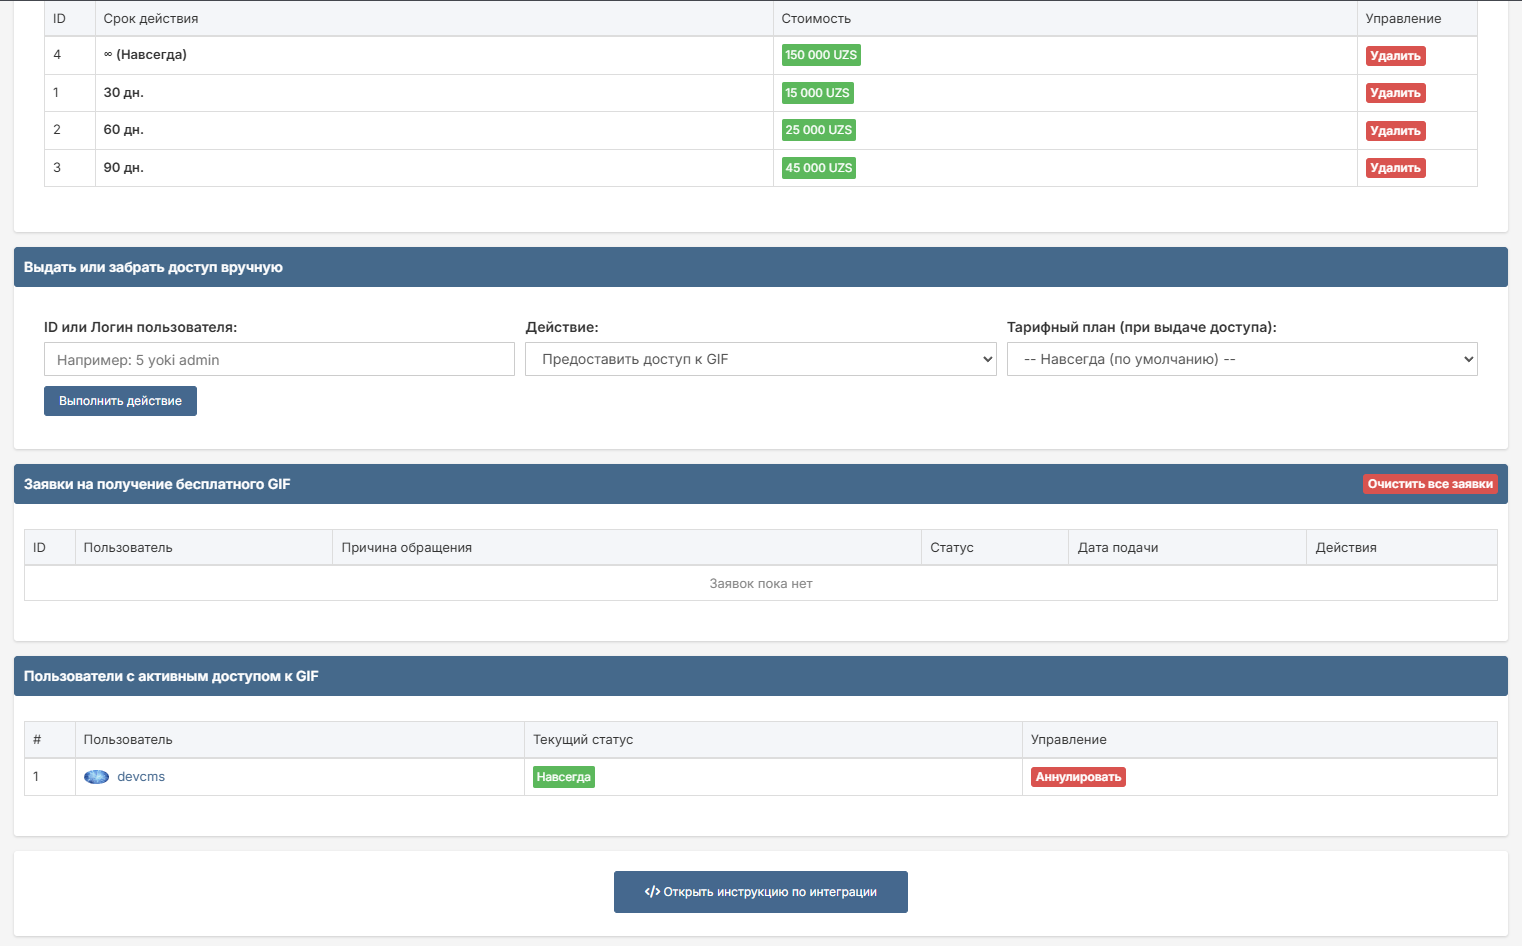Click the Заявок пока нет message

761,584
